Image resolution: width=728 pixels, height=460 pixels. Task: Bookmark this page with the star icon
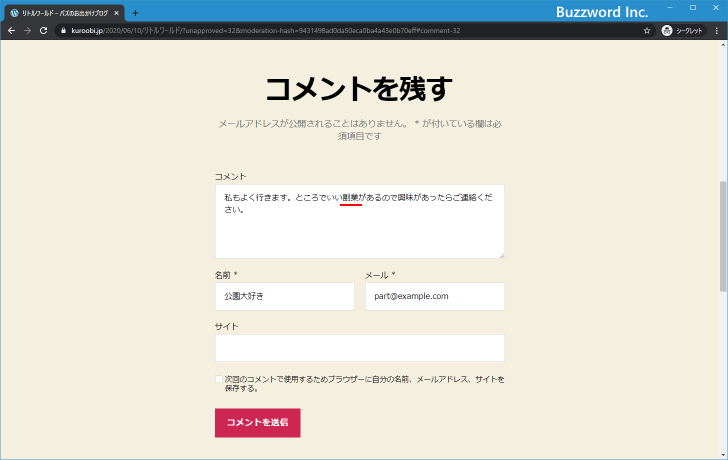click(647, 31)
